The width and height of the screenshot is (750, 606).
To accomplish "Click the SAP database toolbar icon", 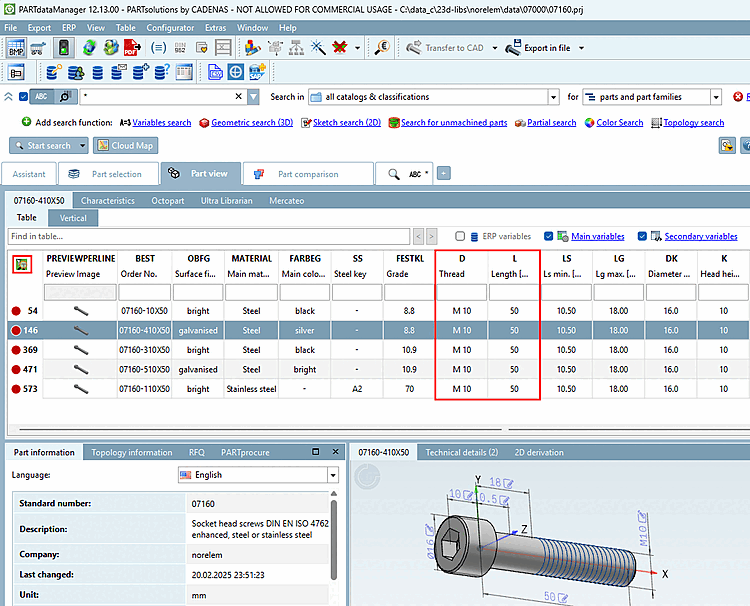I will click(257, 72).
